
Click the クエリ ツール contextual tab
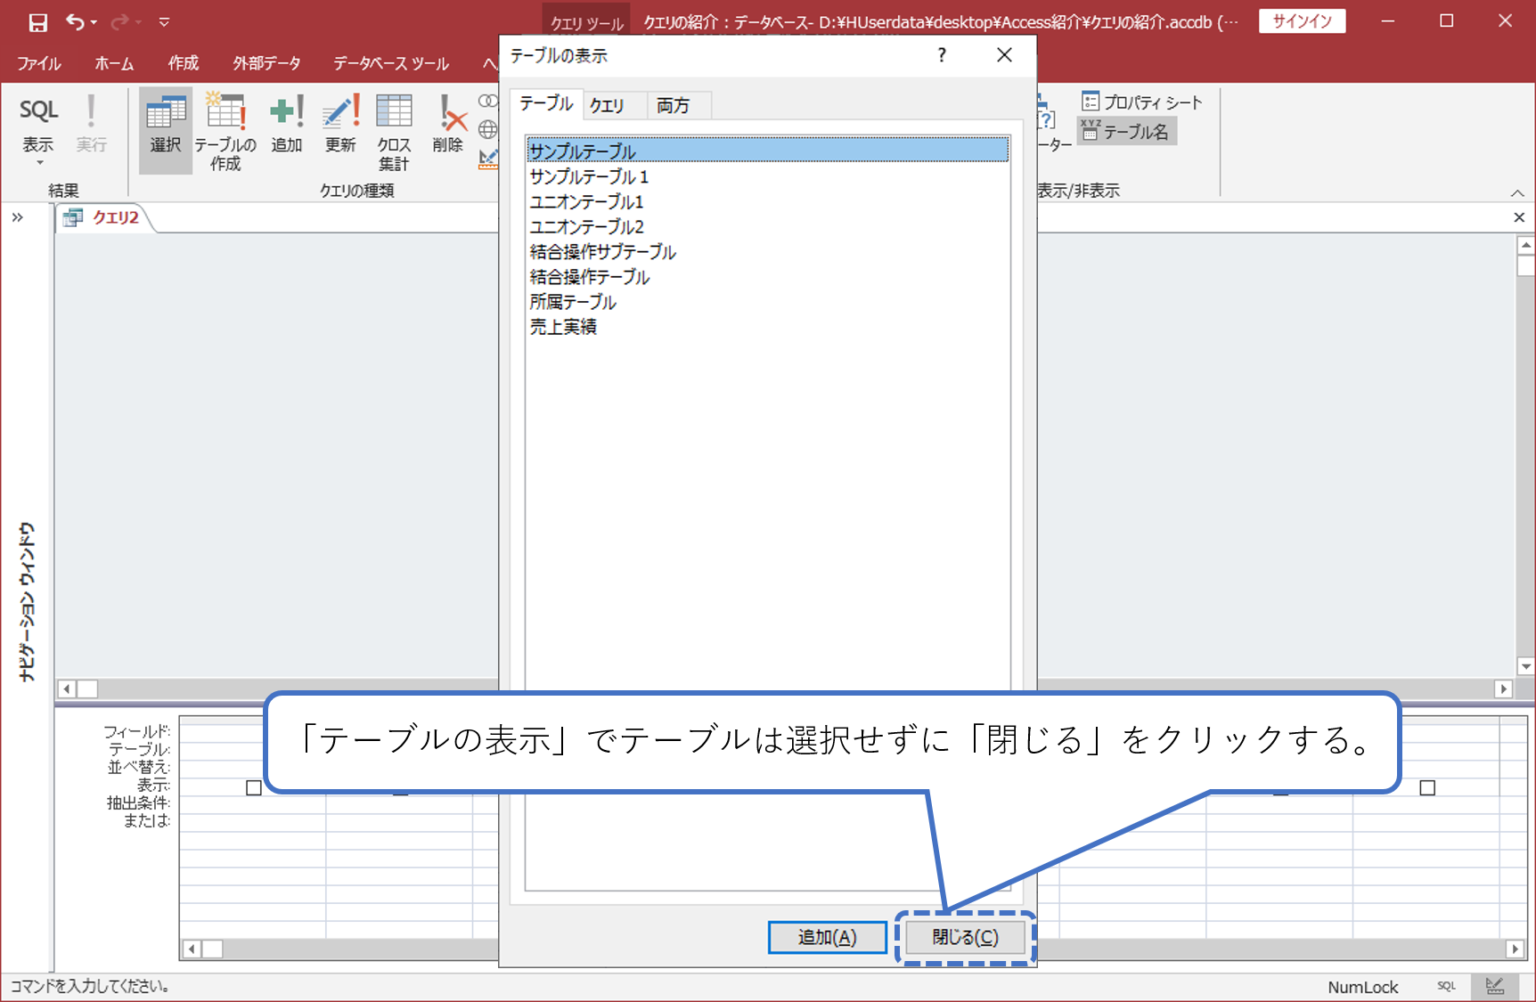(x=587, y=22)
